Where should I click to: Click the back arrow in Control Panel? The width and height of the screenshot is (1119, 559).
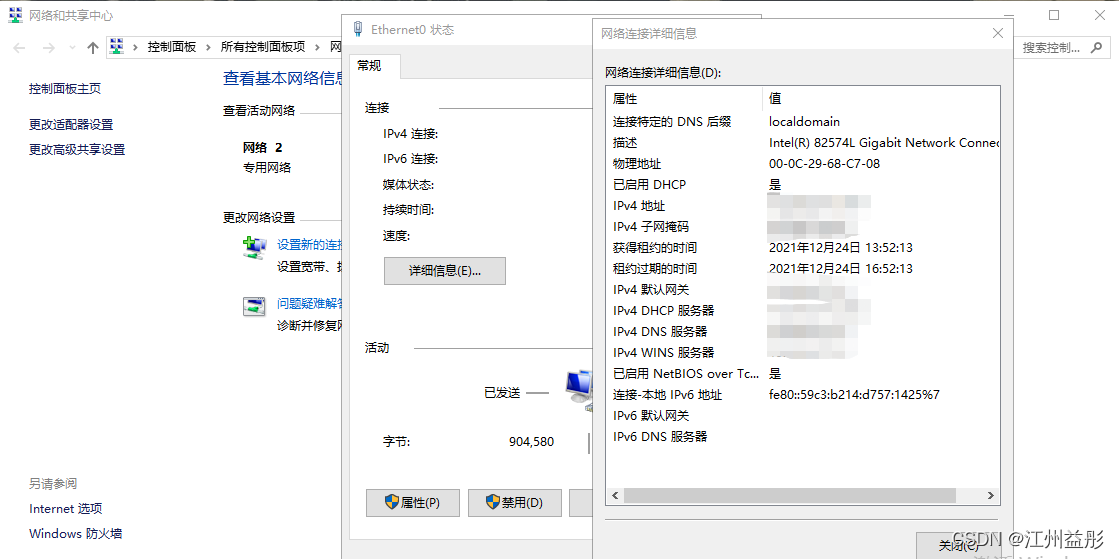19,48
